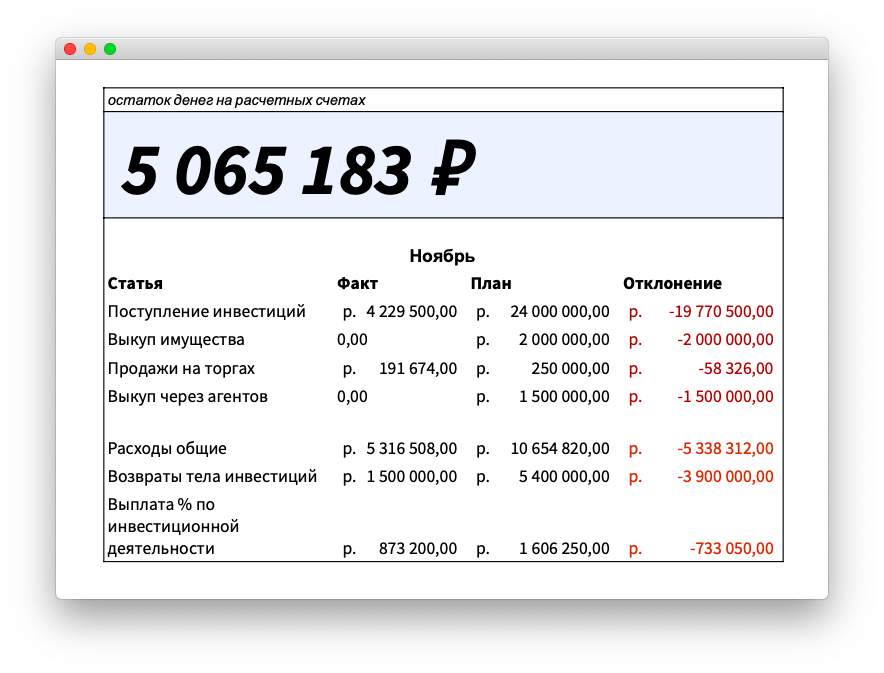Click the 'Возвраты тела инвестиций' row label
The width and height of the screenshot is (884, 673).
[x=212, y=476]
